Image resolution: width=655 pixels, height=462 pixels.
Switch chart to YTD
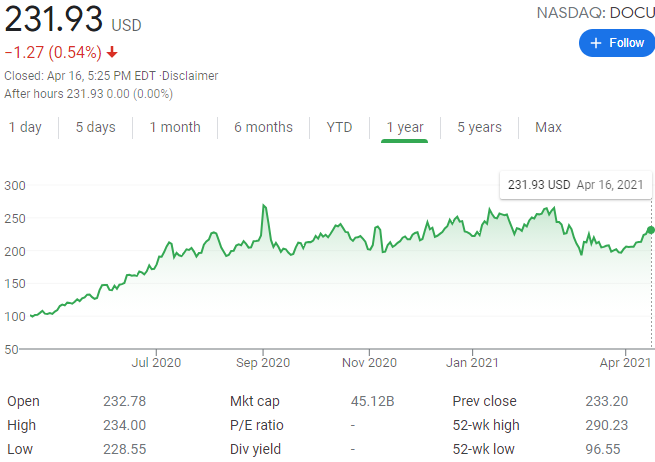point(339,127)
